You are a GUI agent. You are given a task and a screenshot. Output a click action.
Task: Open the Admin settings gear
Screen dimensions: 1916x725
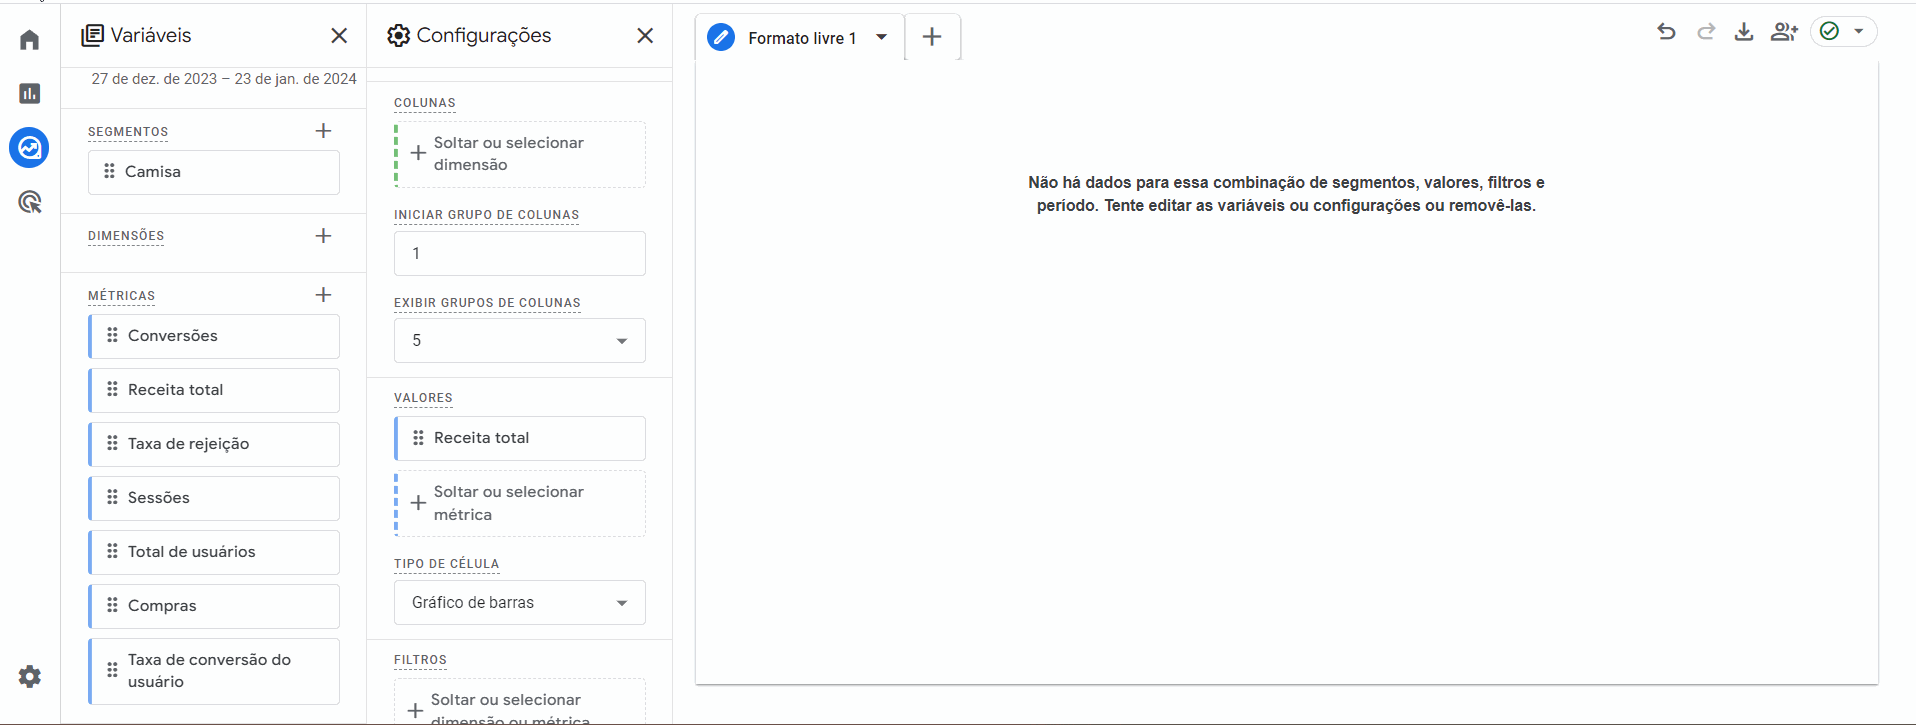click(x=30, y=676)
